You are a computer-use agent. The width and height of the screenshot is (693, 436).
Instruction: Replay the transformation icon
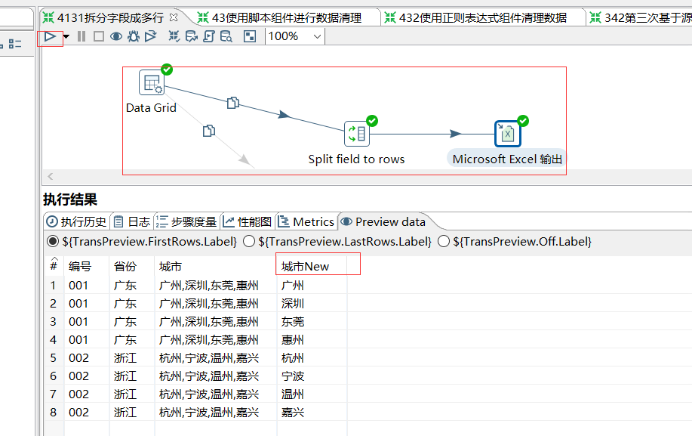(150, 36)
